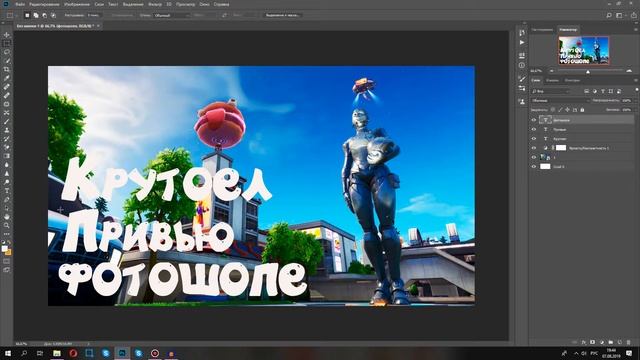Hide the фотошопе text layer
Screen dimensions: 640x360
[x=533, y=120]
